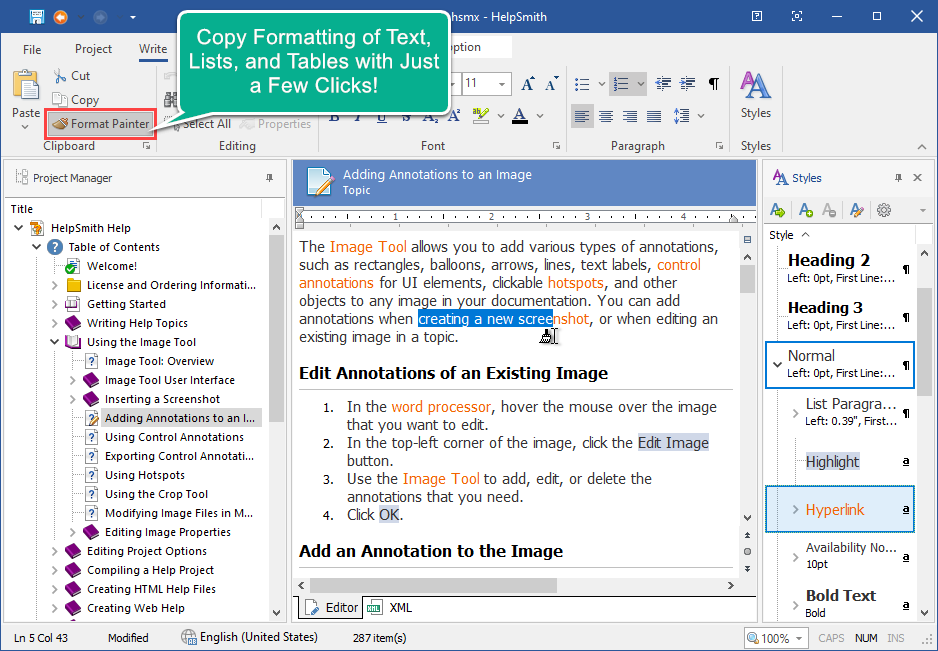Click the hotspots hyperlink in the document
The height and width of the screenshot is (651, 938).
click(x=576, y=283)
